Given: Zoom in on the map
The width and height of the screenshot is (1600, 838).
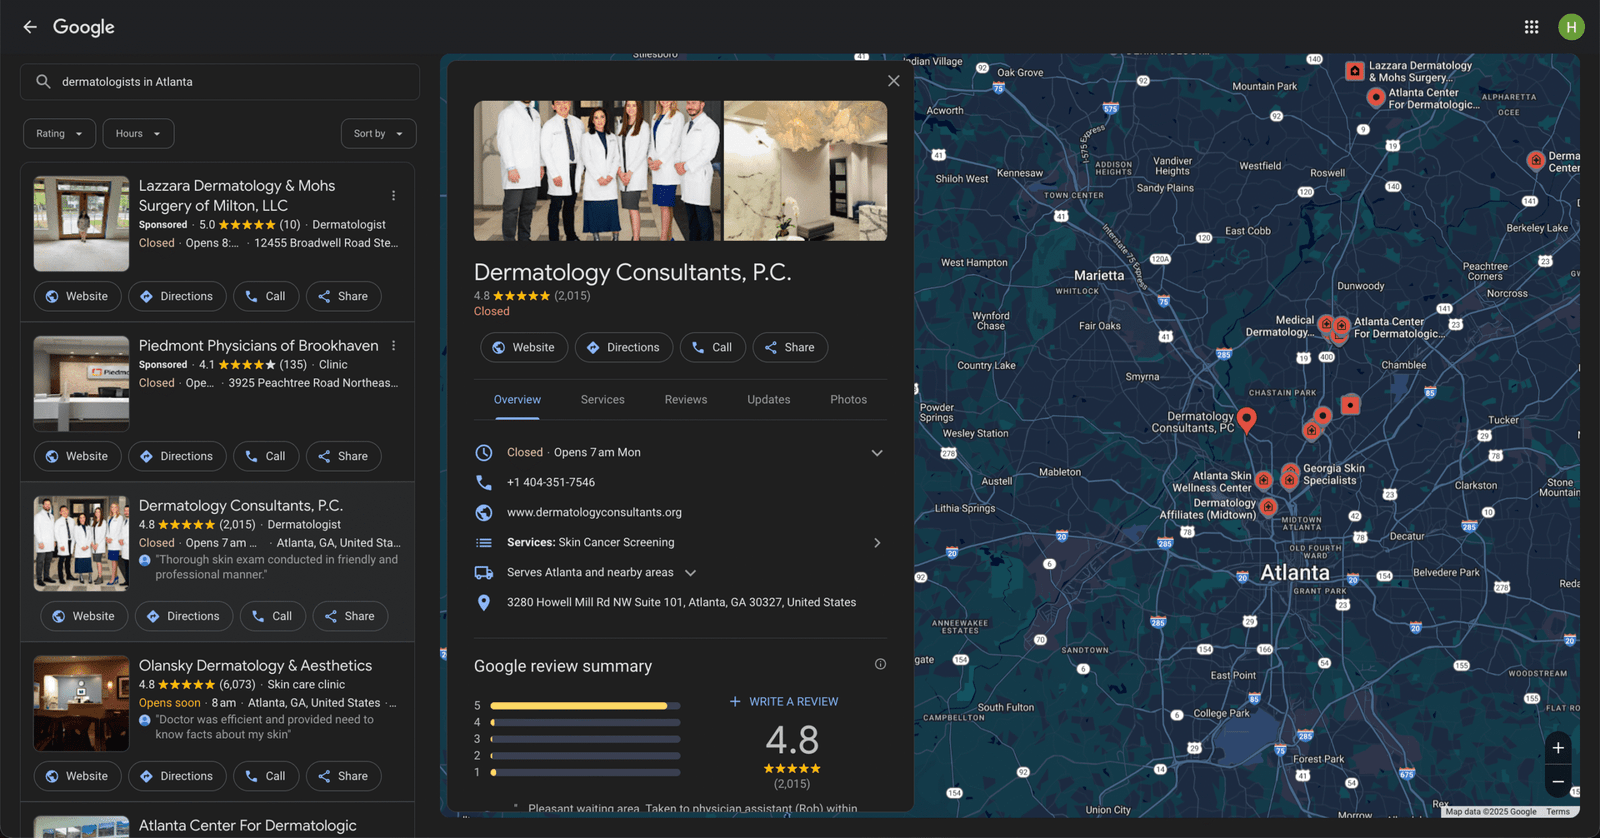Looking at the screenshot, I should [1558, 748].
